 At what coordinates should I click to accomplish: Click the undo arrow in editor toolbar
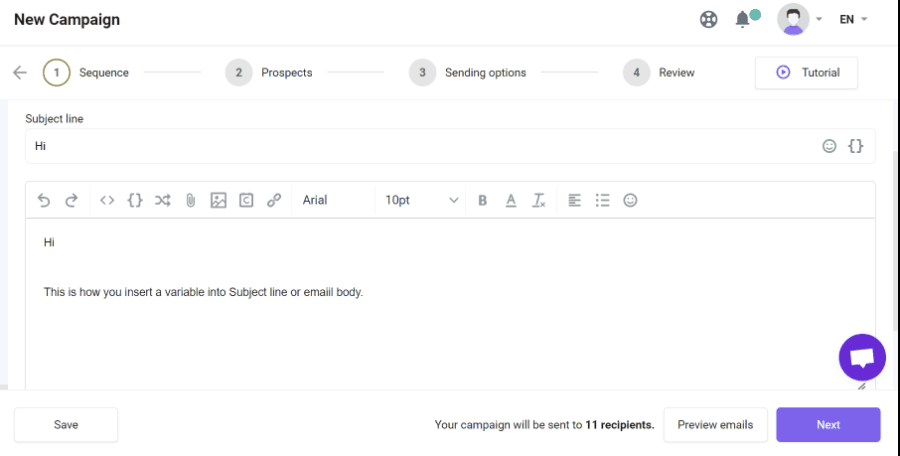[x=44, y=200]
